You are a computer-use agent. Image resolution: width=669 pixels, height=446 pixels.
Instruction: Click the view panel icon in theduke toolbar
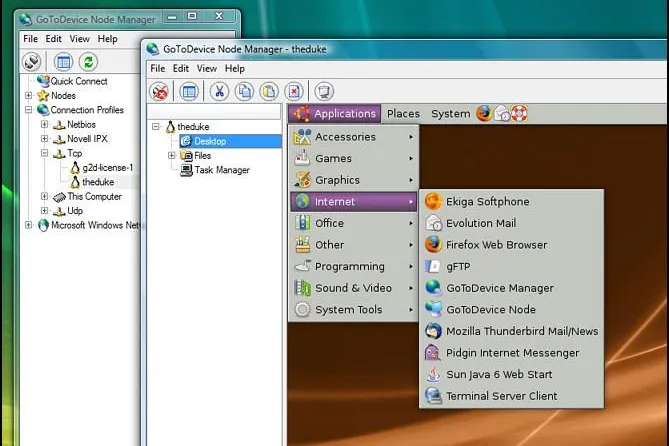tap(189, 91)
